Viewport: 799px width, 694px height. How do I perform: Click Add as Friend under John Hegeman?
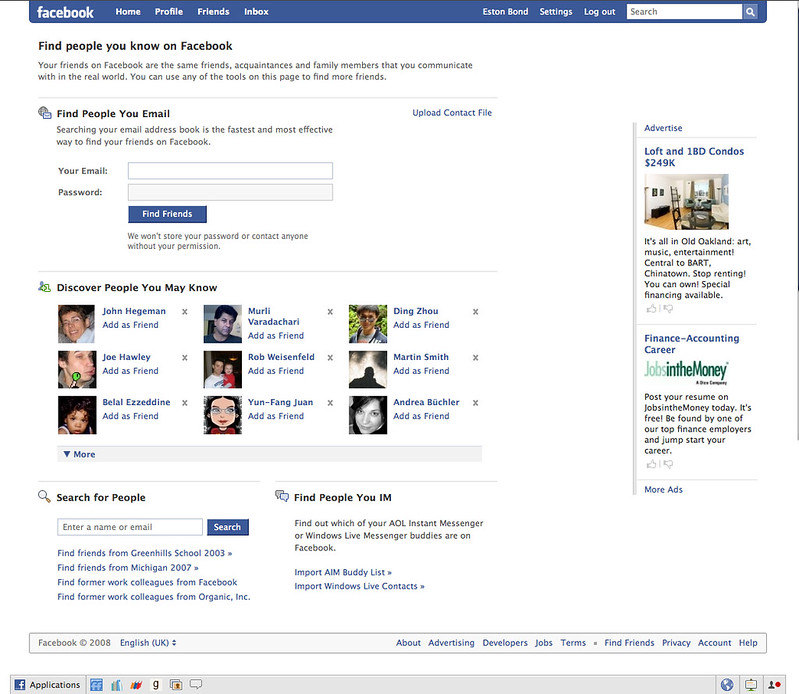point(130,325)
